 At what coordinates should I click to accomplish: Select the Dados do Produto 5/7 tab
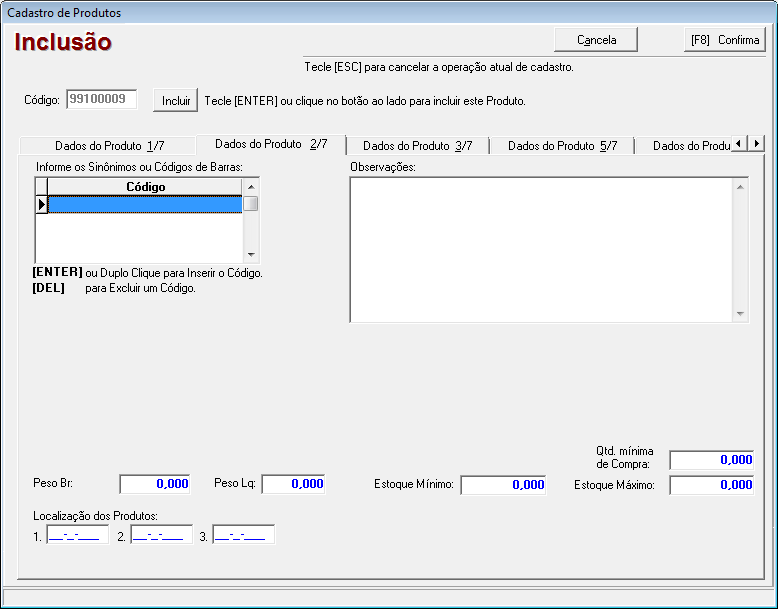tap(562, 146)
